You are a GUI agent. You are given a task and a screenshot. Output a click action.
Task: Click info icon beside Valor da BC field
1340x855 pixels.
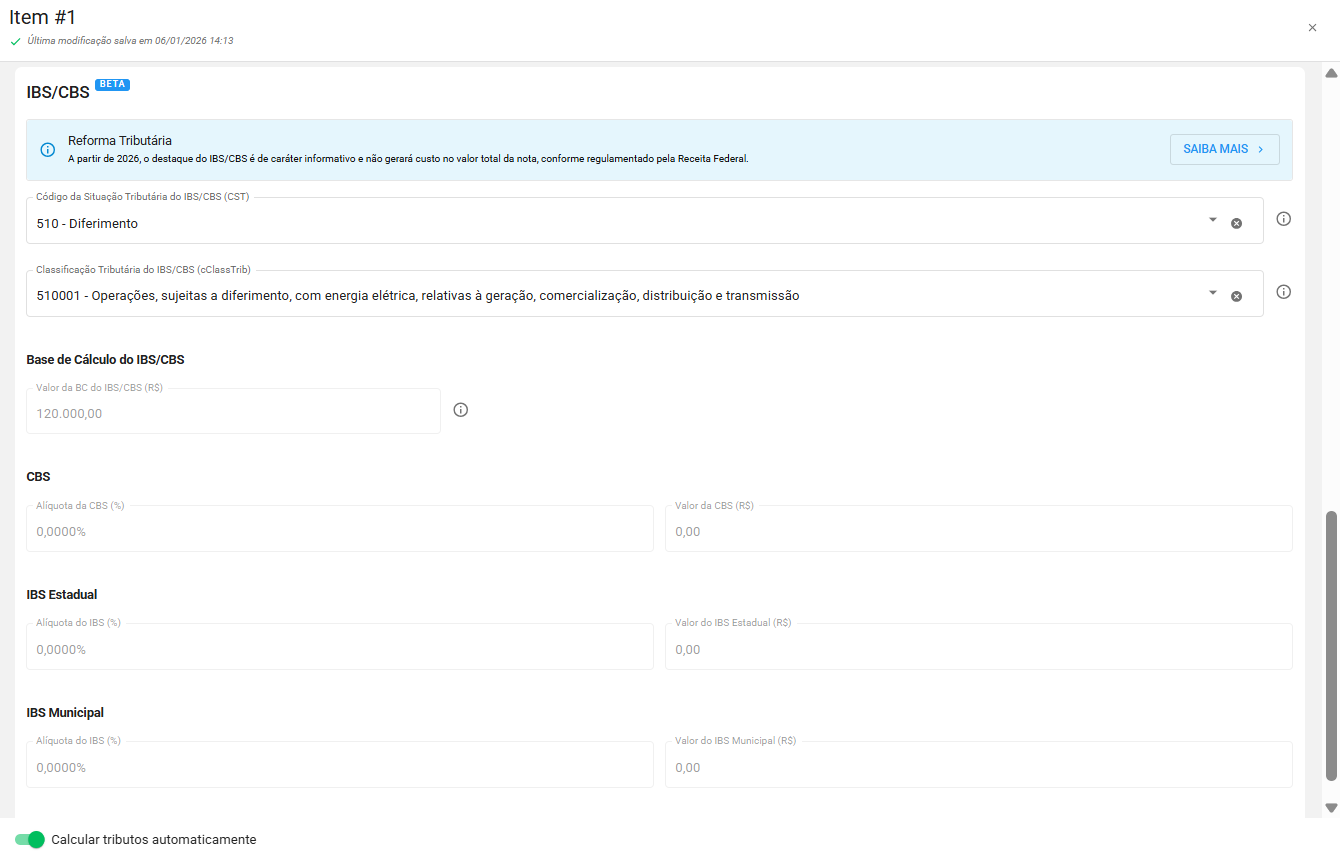click(x=461, y=410)
